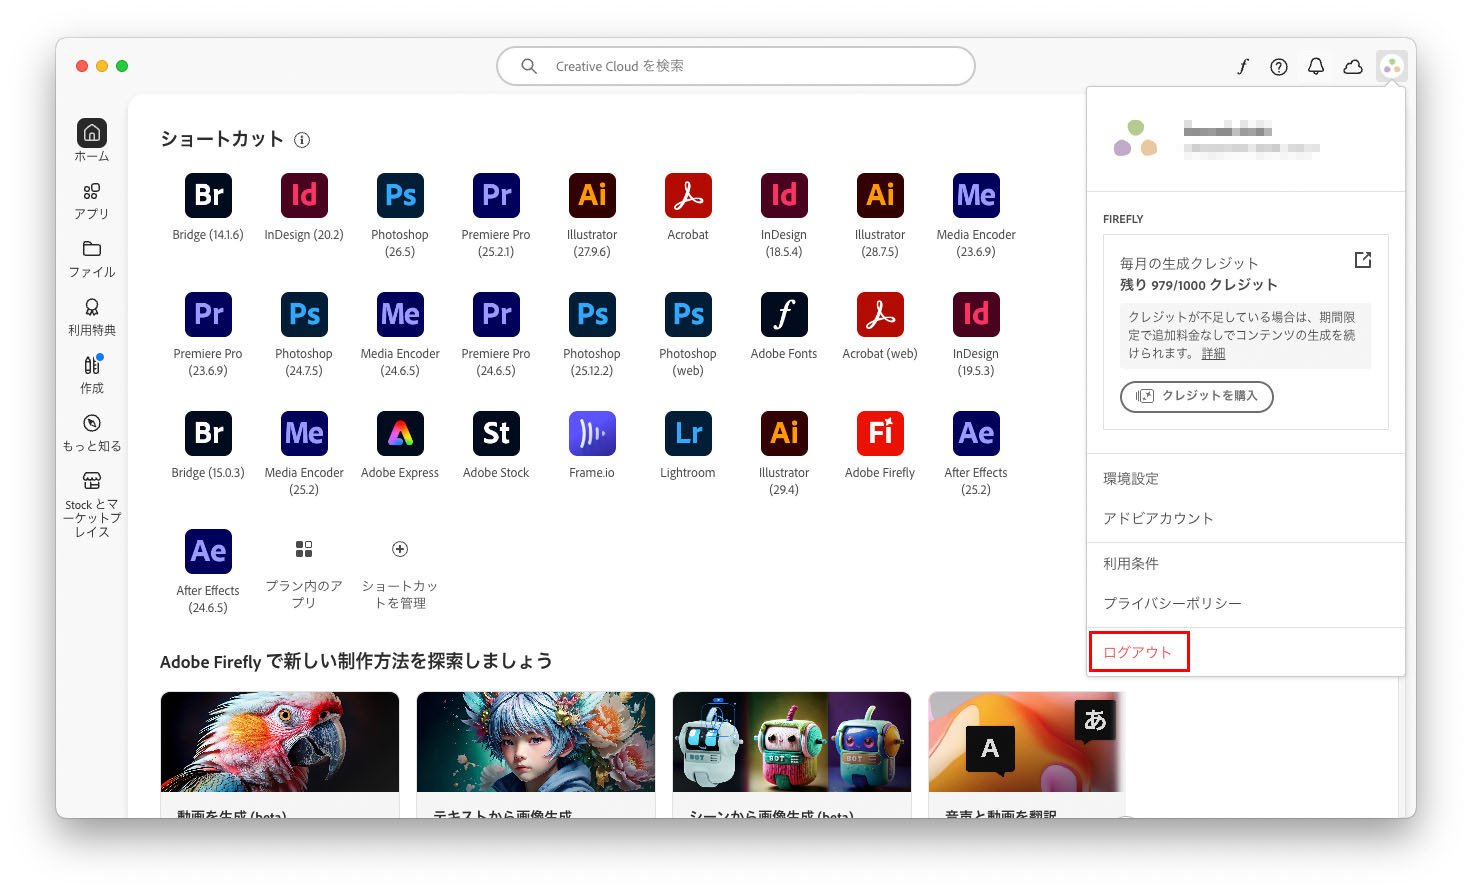This screenshot has height=892, width=1472.
Task: Open parrot video generation card thumbnail
Action: point(280,742)
